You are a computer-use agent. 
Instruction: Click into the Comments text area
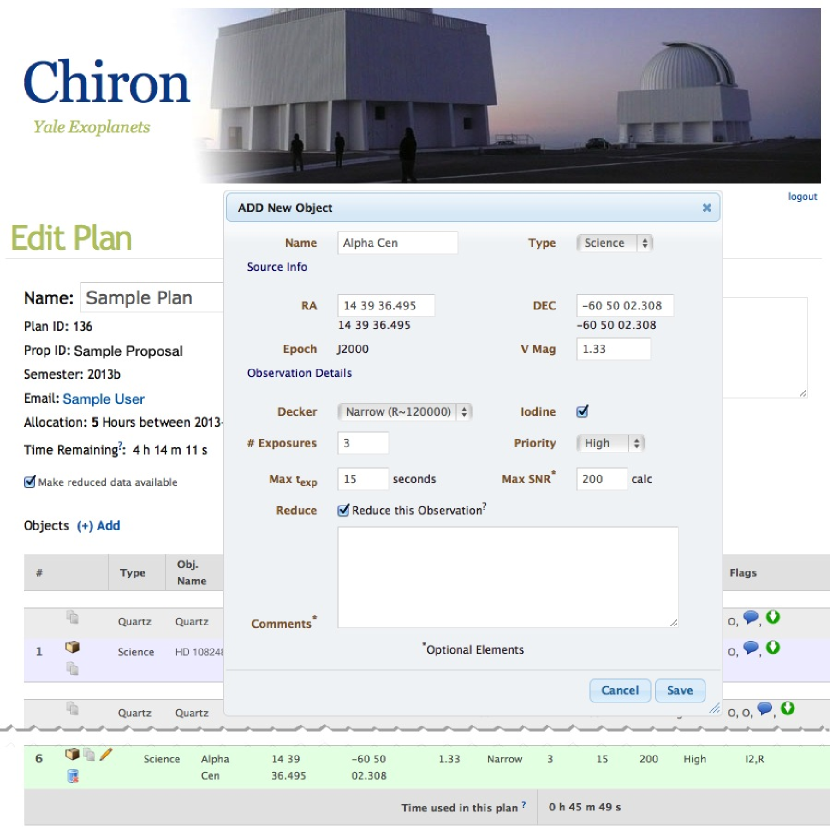pos(508,577)
